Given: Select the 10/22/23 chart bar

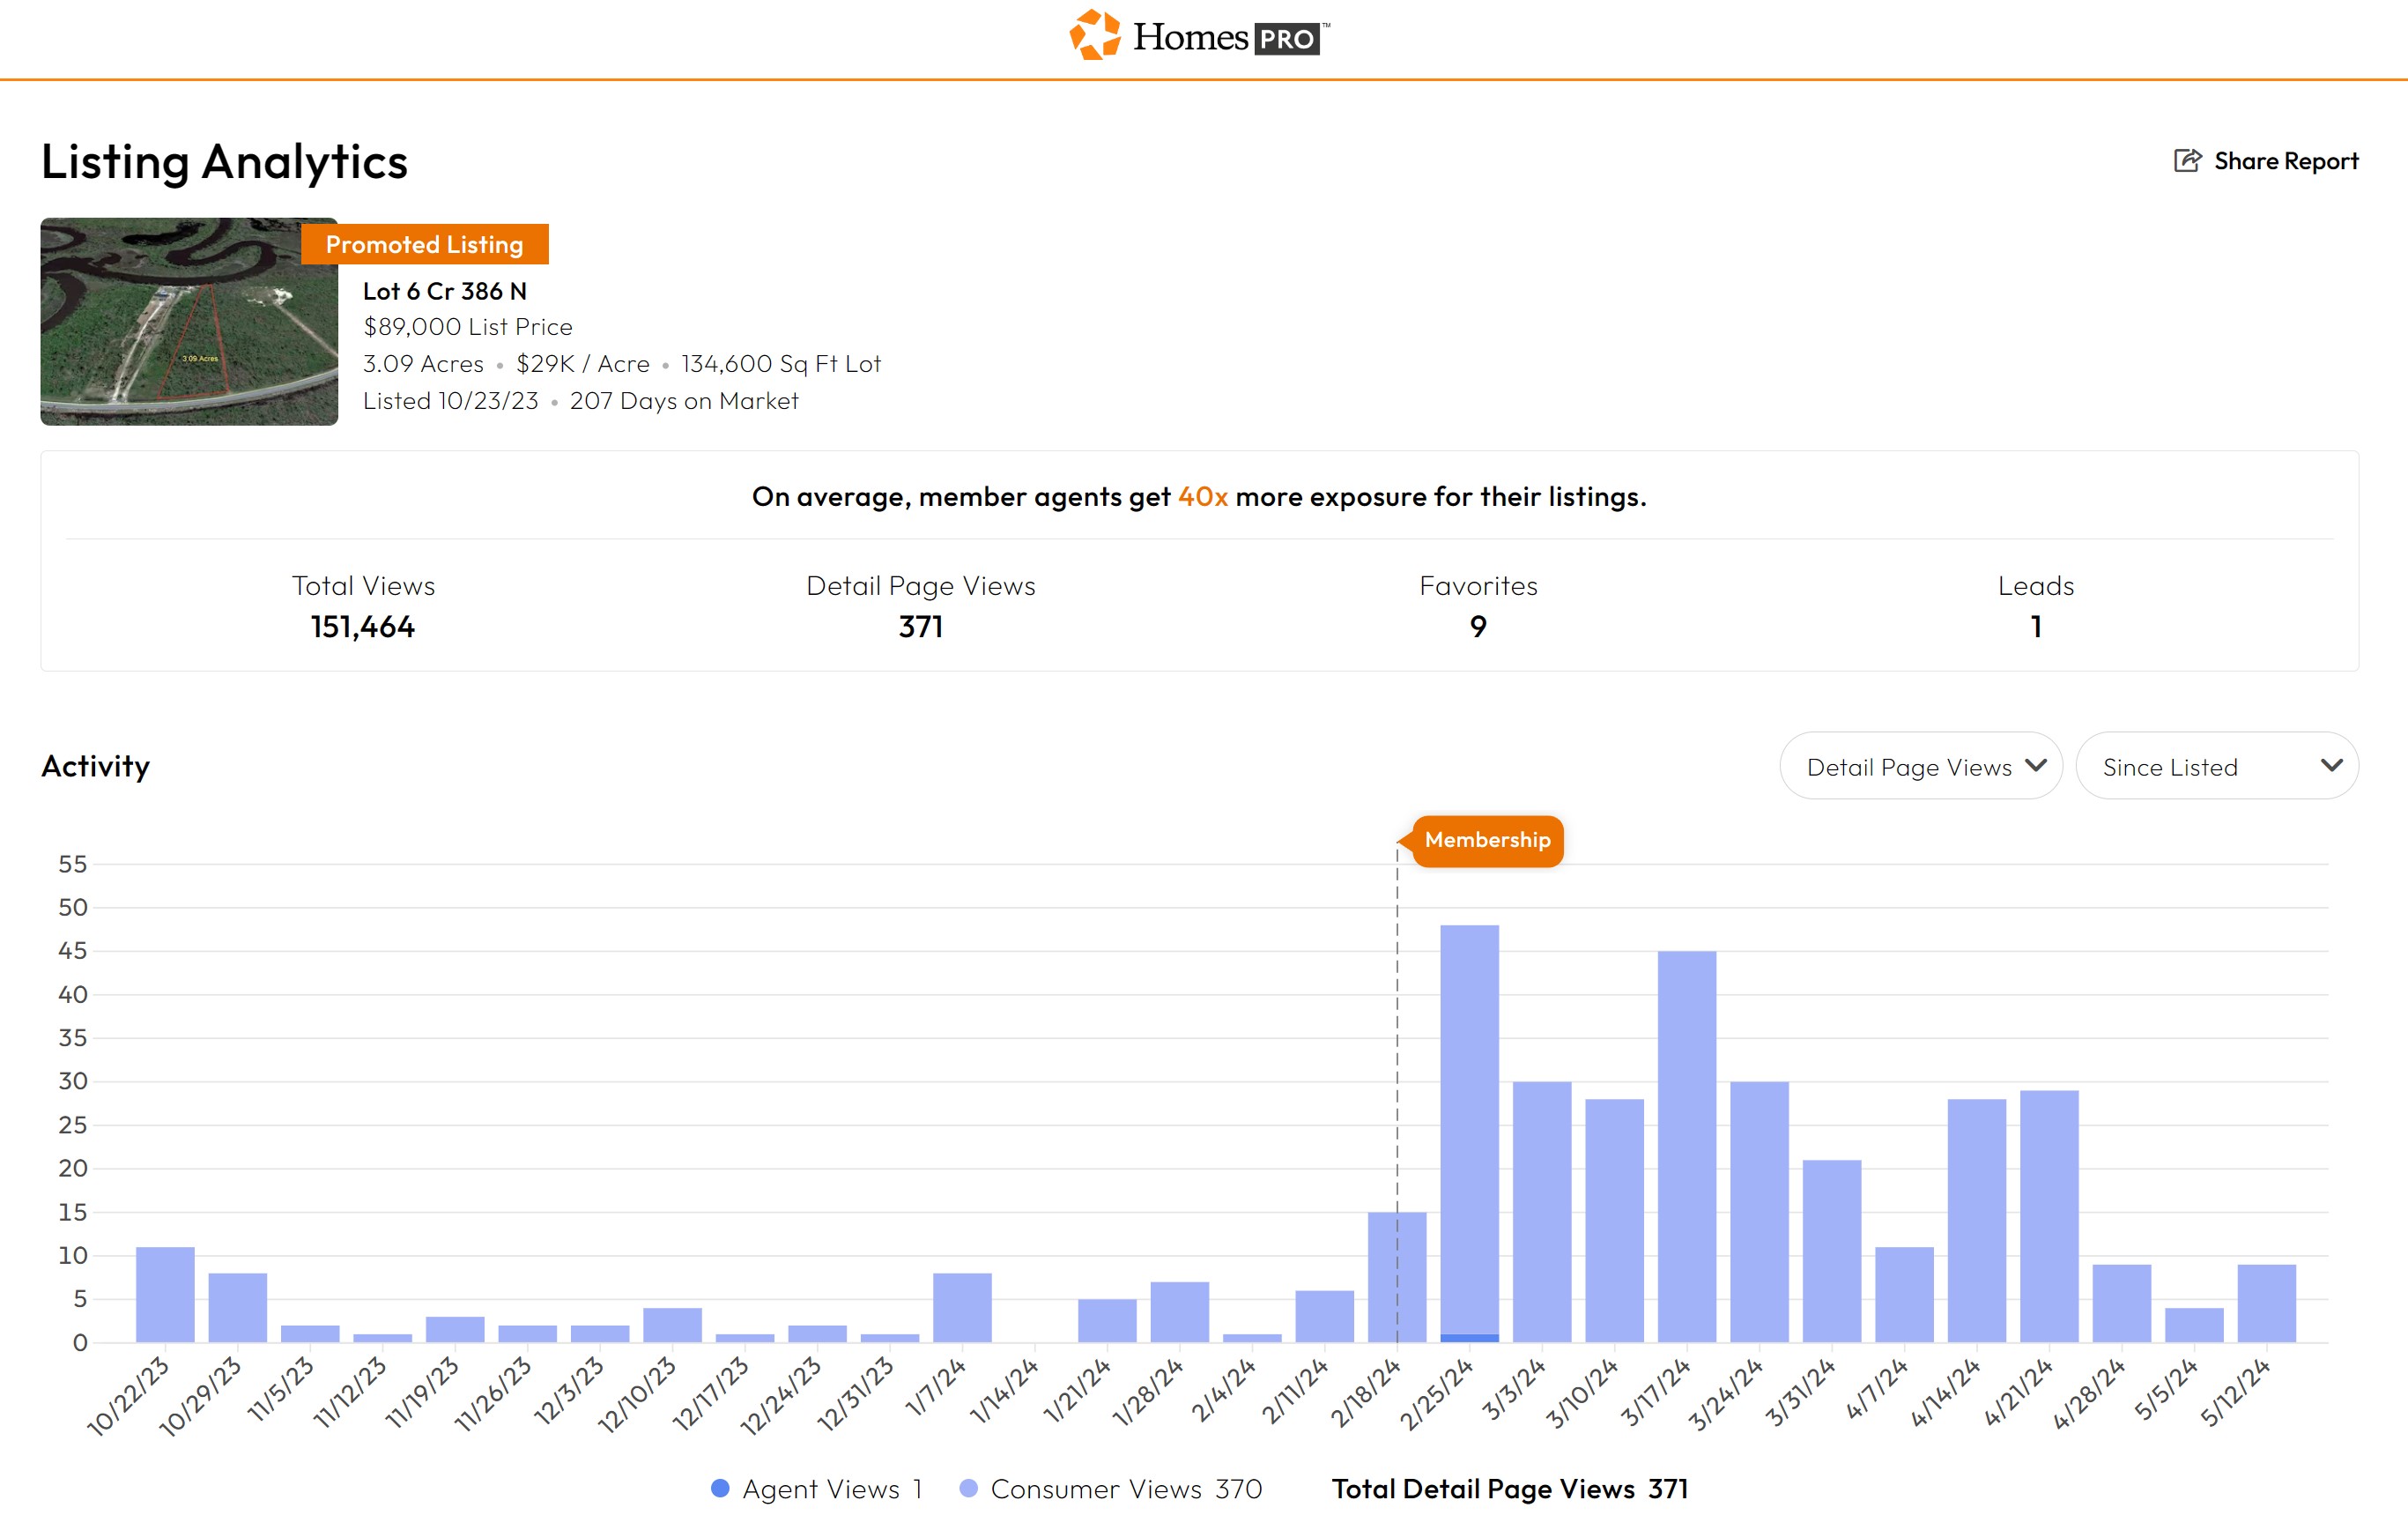Looking at the screenshot, I should tap(165, 1294).
